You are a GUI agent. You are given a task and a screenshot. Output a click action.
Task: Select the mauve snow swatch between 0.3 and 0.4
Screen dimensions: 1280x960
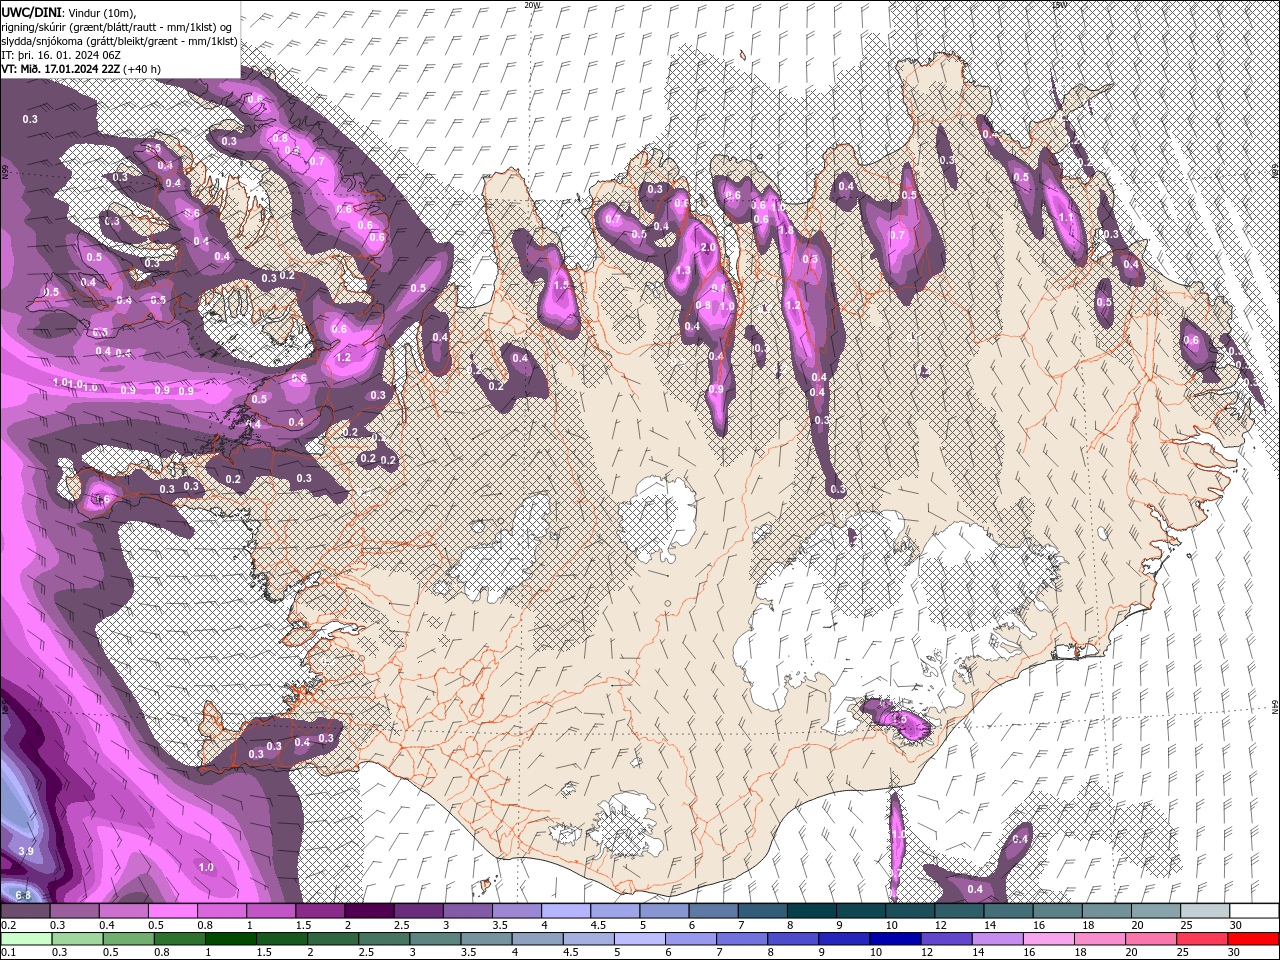(x=75, y=911)
